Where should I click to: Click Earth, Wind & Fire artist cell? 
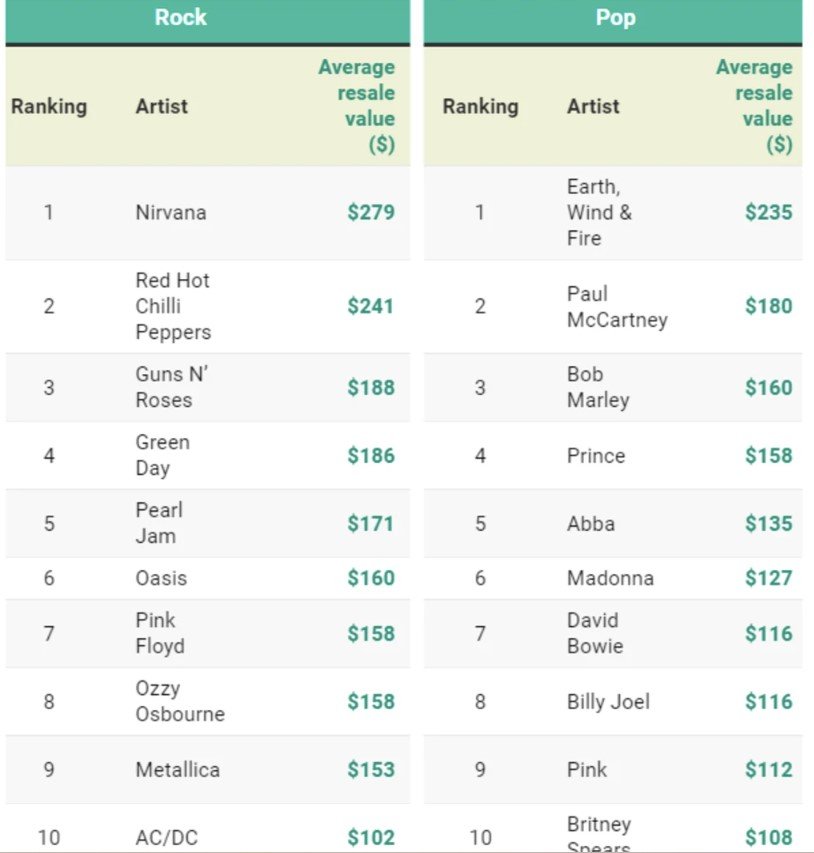599,212
